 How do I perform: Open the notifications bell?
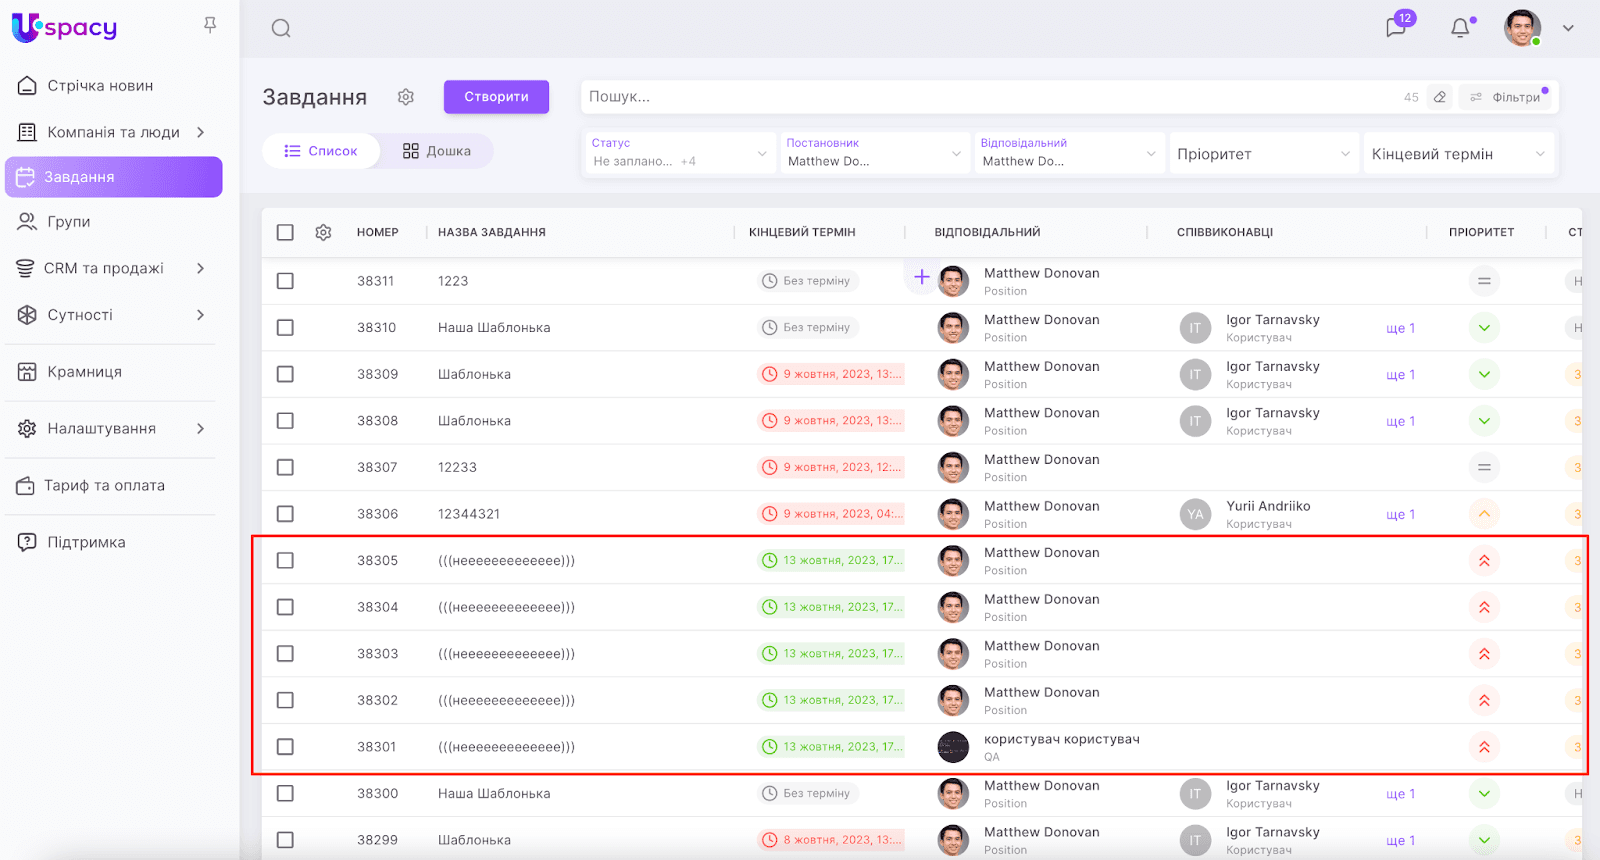(1460, 28)
